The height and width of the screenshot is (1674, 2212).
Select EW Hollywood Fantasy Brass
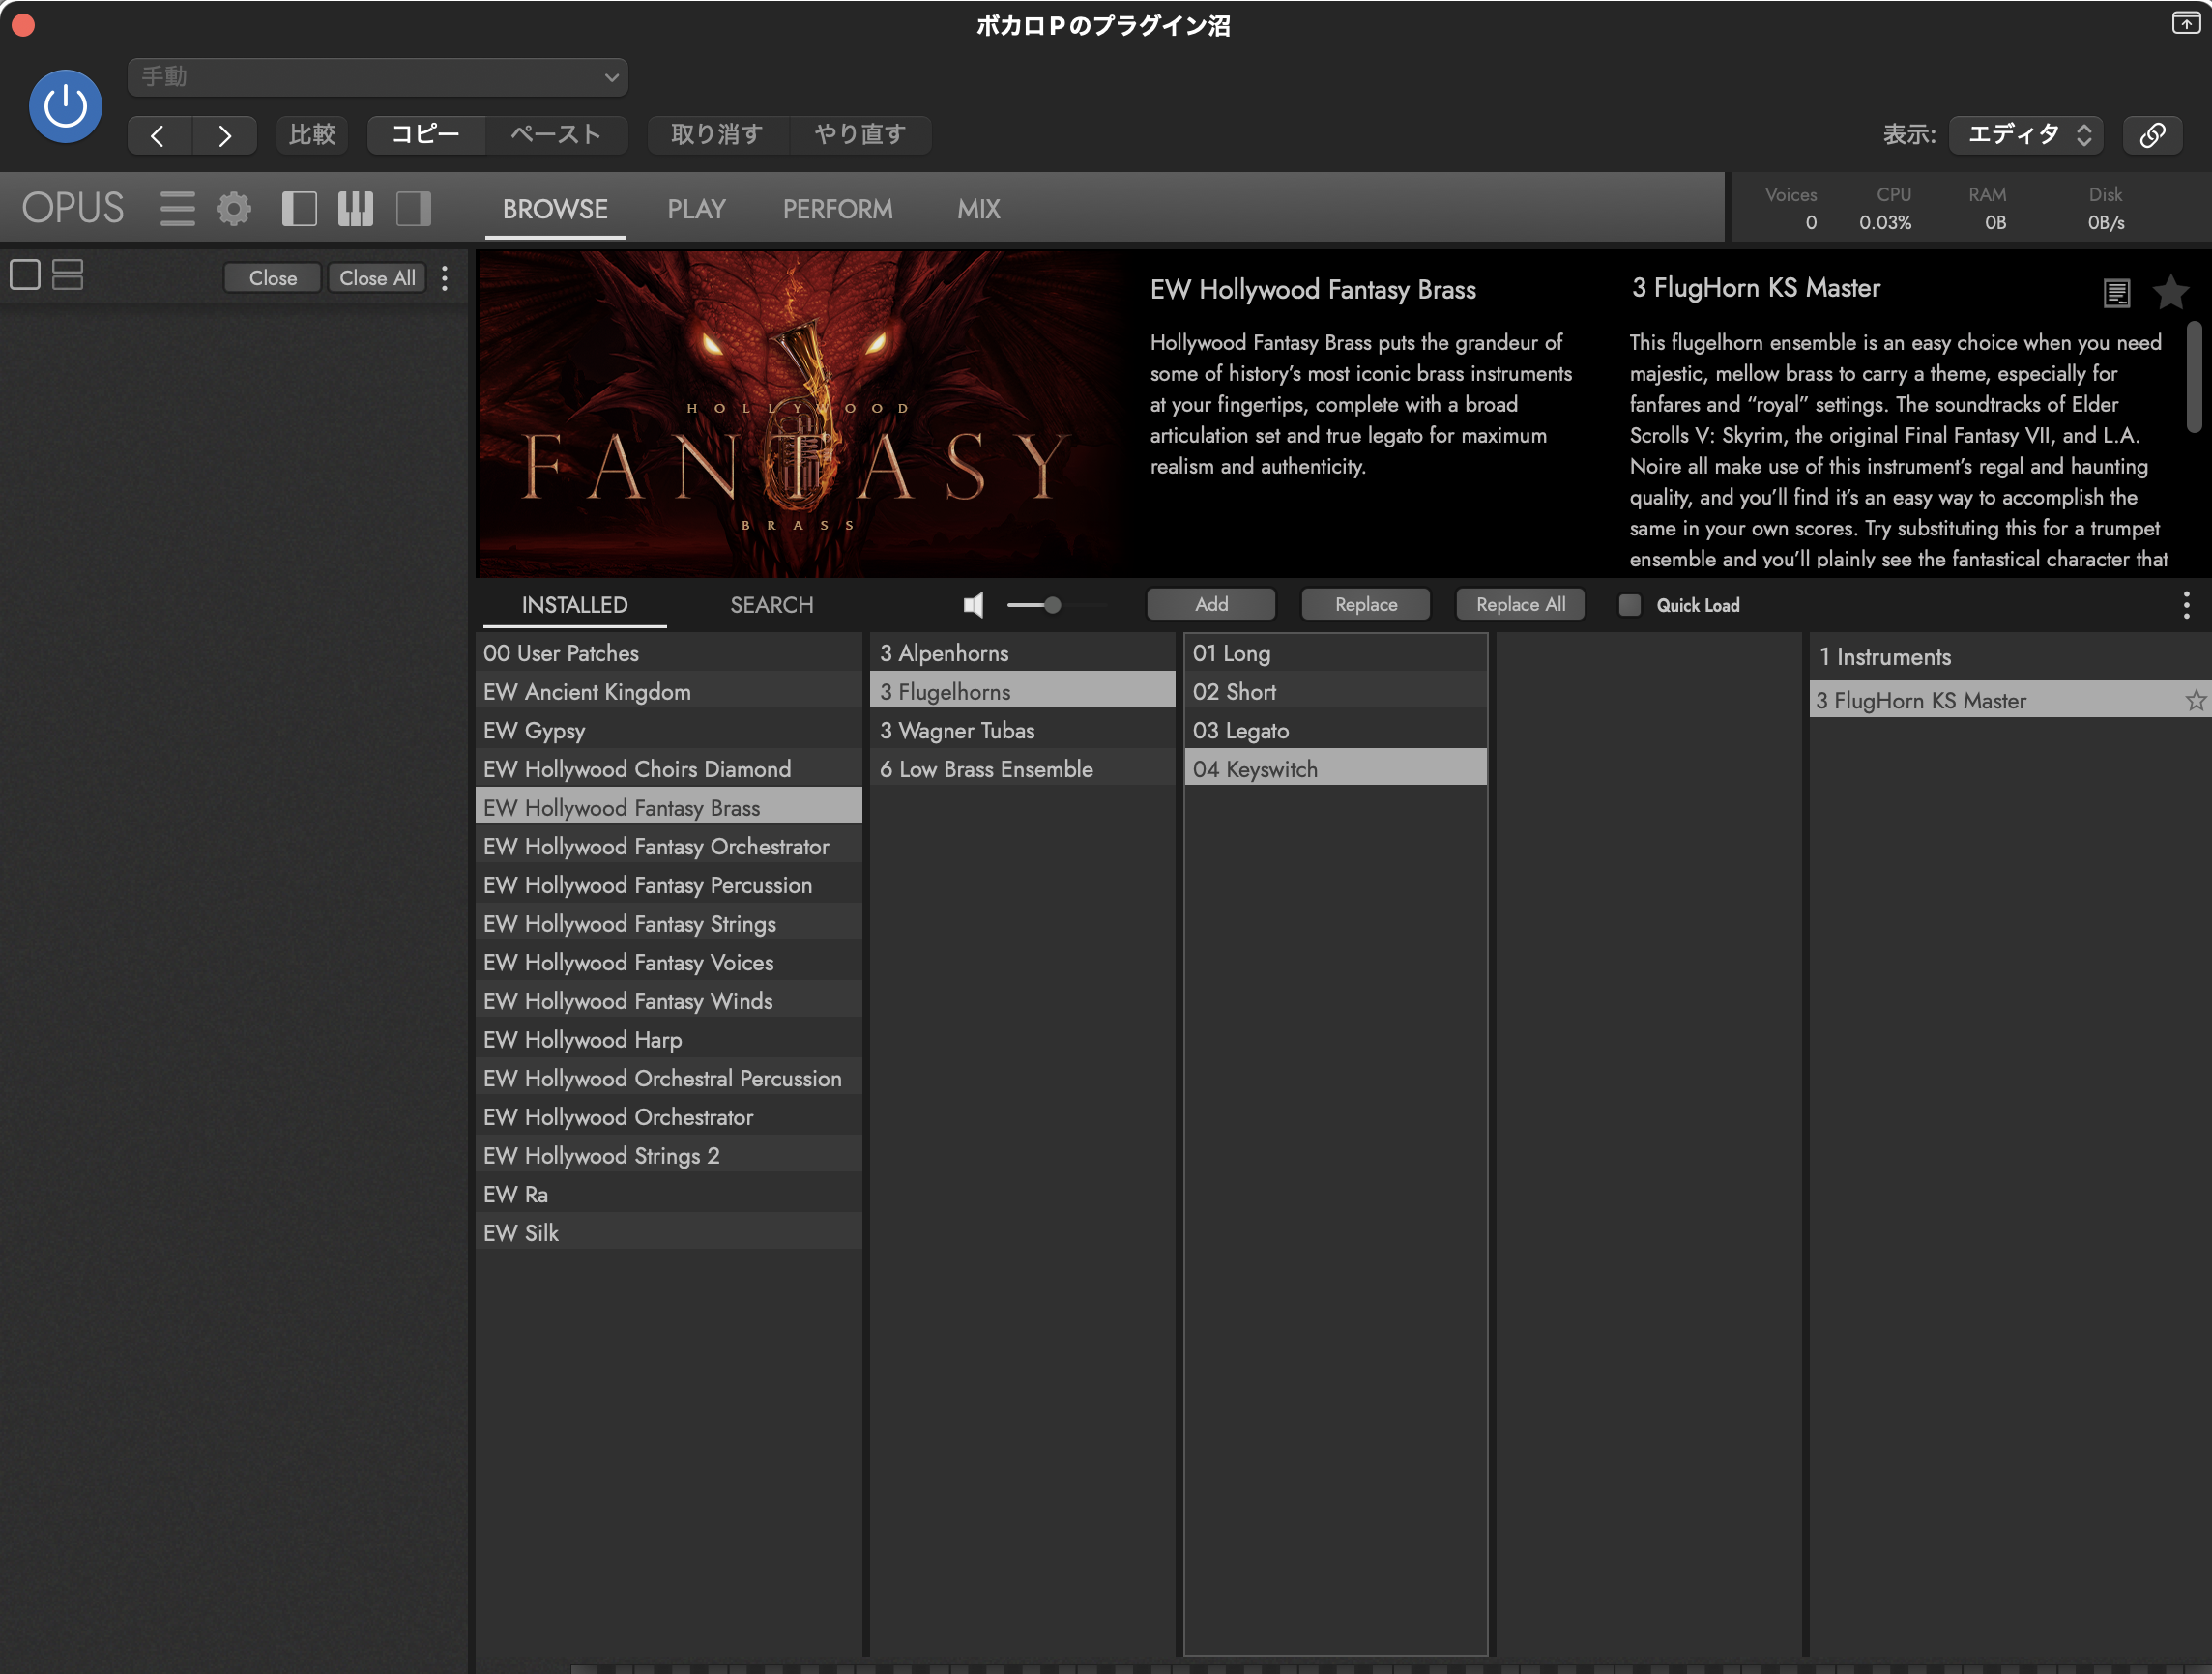669,808
